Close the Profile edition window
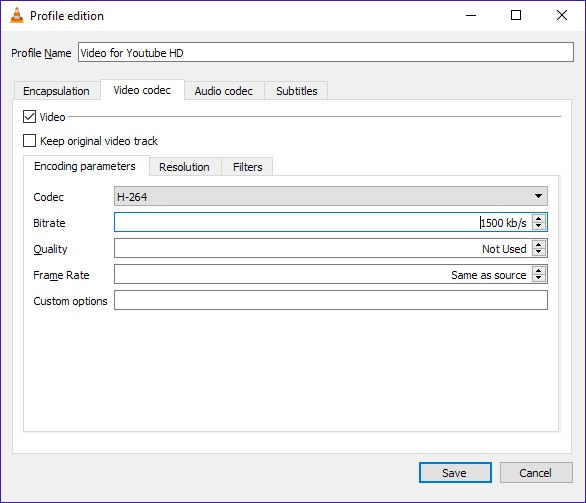 pos(562,15)
